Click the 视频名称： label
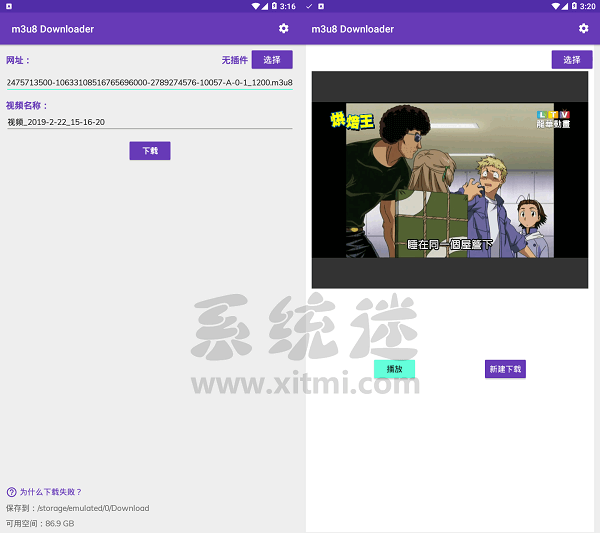The image size is (600, 533). coord(26,106)
